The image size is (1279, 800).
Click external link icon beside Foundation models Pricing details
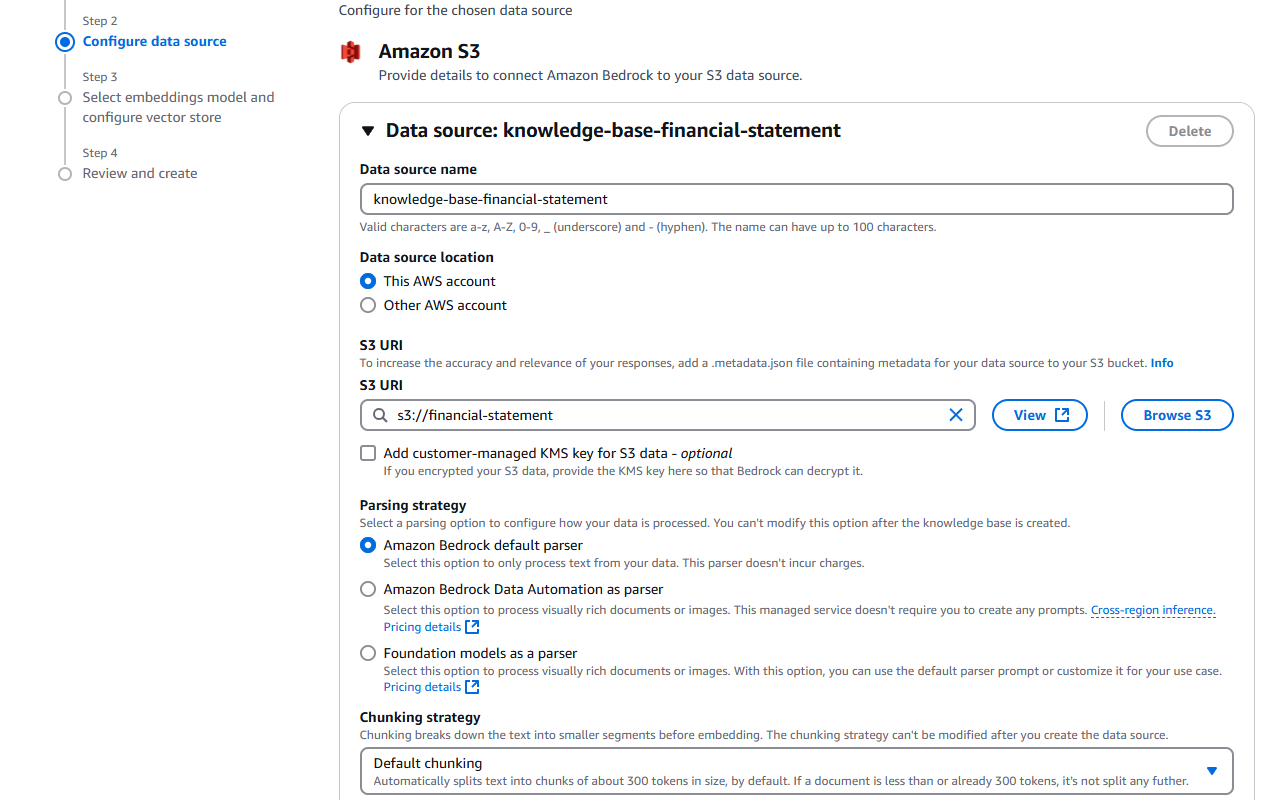(x=472, y=687)
